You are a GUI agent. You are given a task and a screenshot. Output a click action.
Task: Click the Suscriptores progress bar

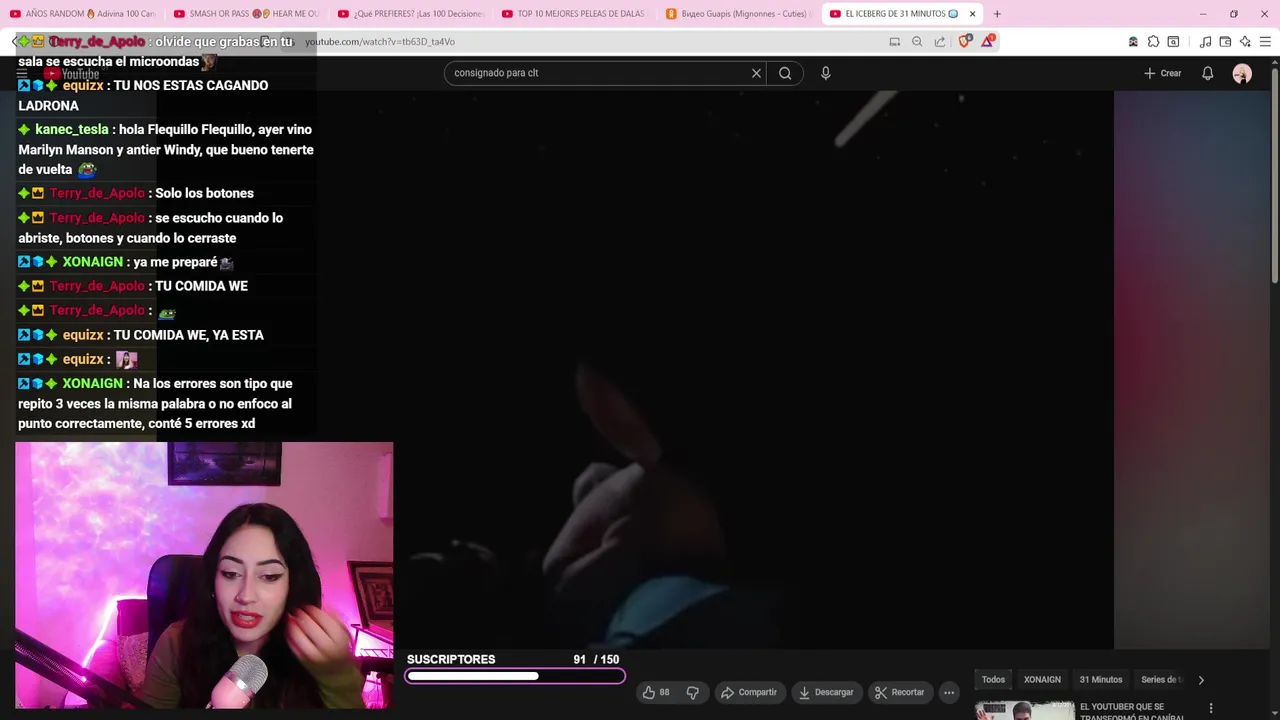click(515, 677)
